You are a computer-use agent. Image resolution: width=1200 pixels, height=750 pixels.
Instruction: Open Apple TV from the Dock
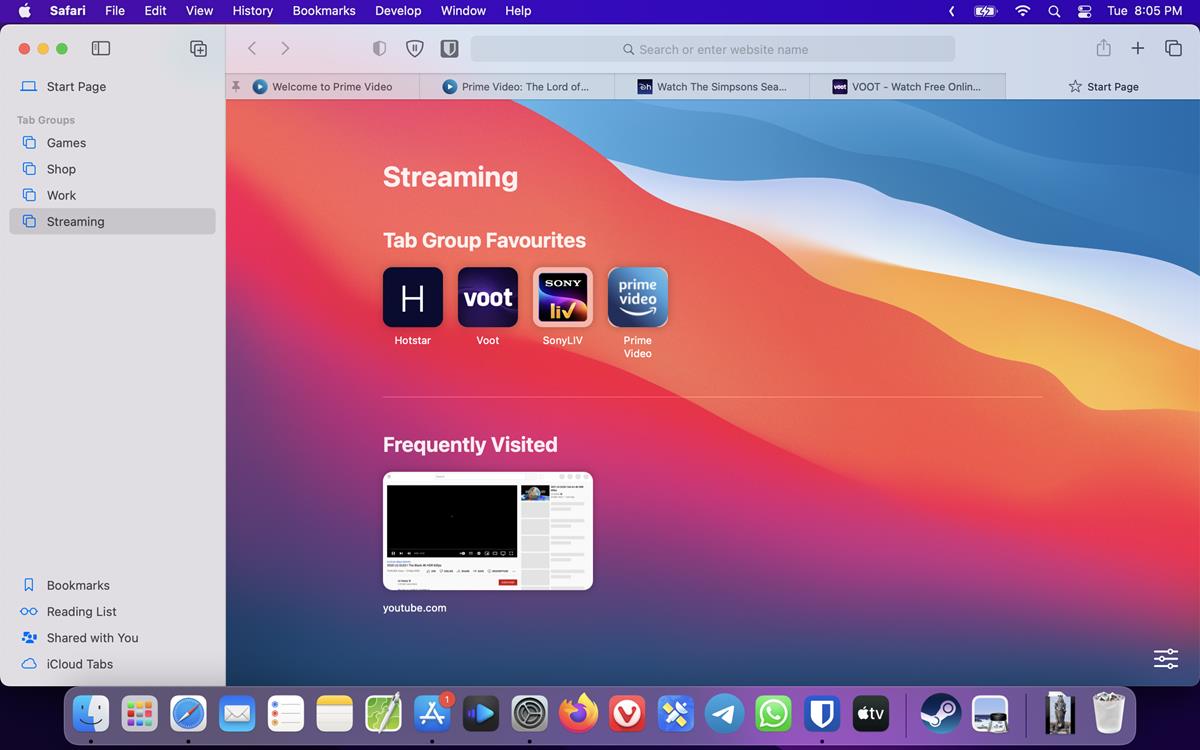click(870, 713)
